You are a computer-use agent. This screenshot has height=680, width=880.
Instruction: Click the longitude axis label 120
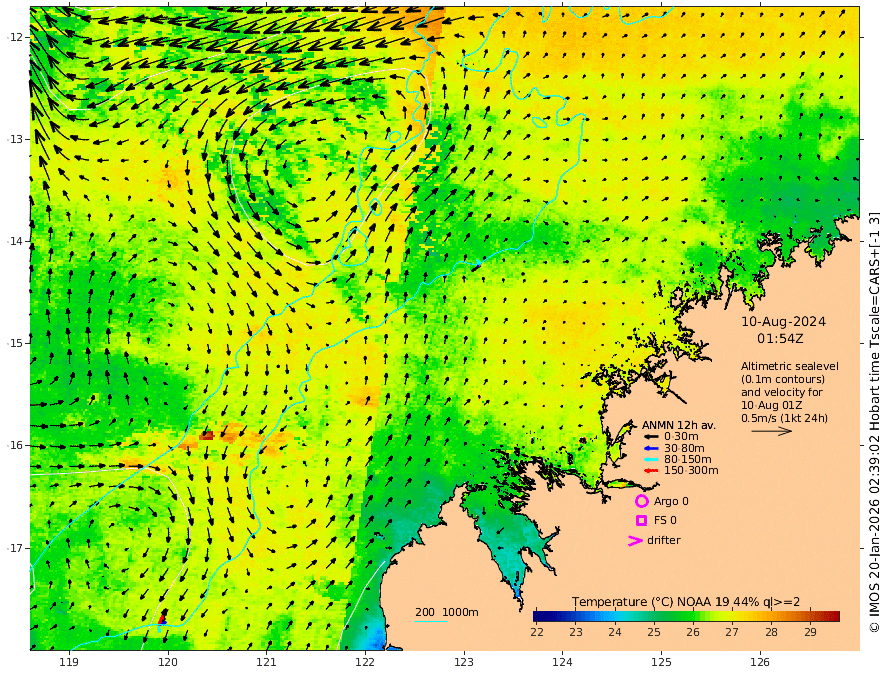coord(168,662)
